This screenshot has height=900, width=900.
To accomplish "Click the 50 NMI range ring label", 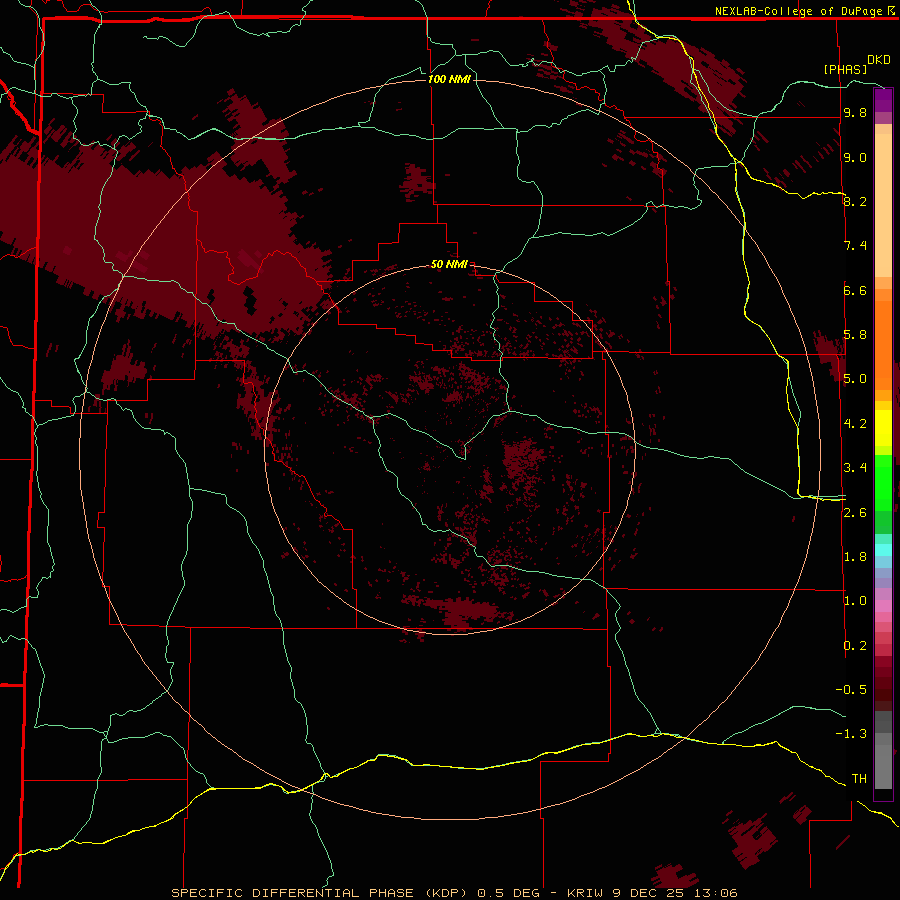I will pos(449,264).
